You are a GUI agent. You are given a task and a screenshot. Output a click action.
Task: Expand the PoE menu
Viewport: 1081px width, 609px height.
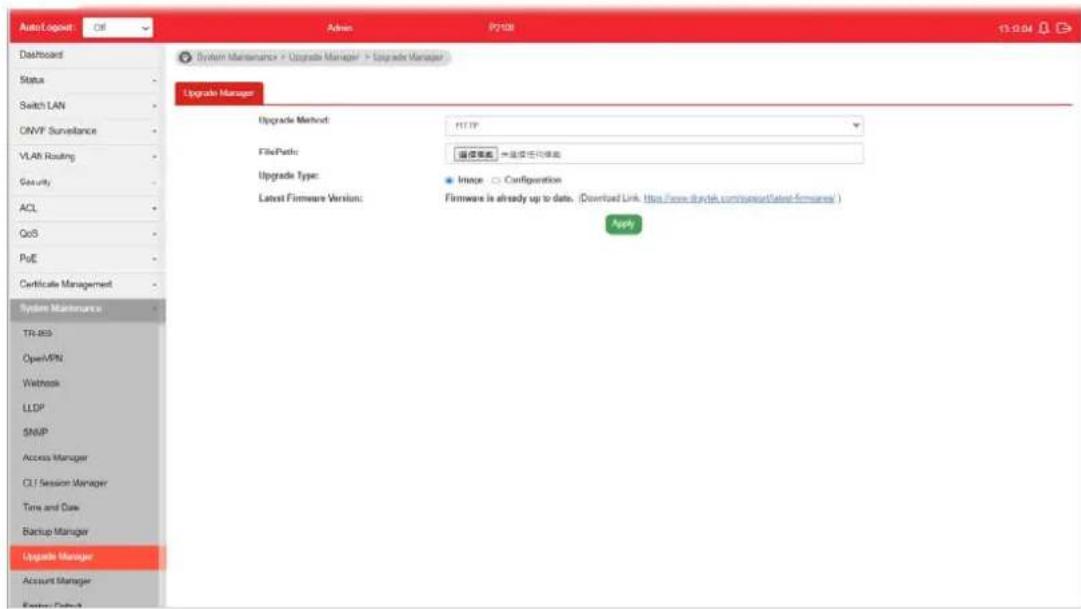click(x=88, y=259)
